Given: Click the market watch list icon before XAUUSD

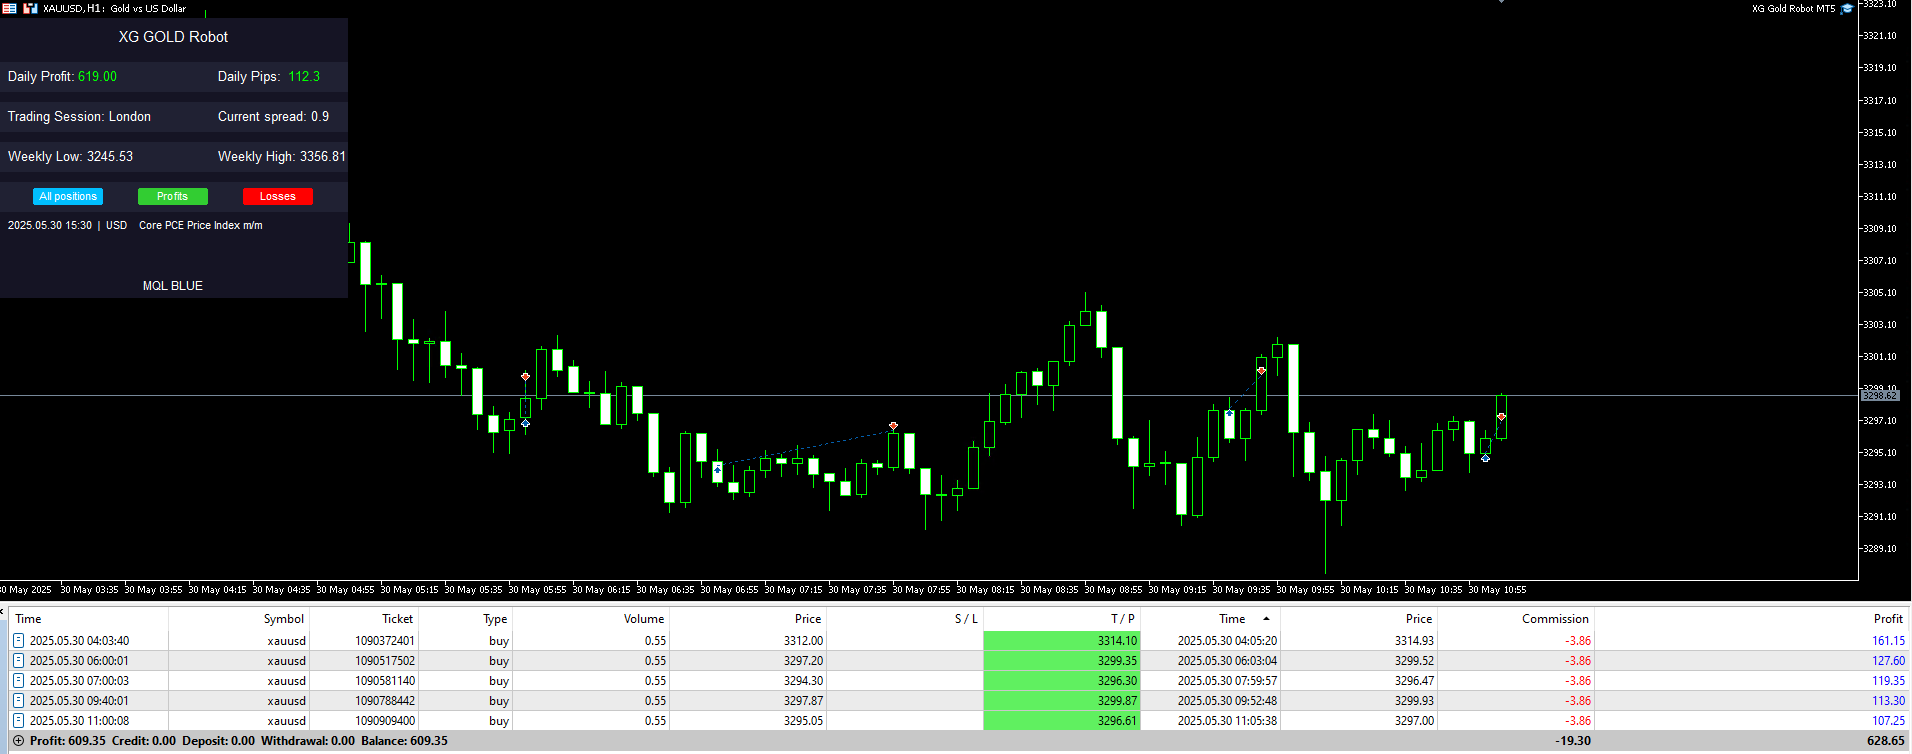Looking at the screenshot, I should (9, 8).
